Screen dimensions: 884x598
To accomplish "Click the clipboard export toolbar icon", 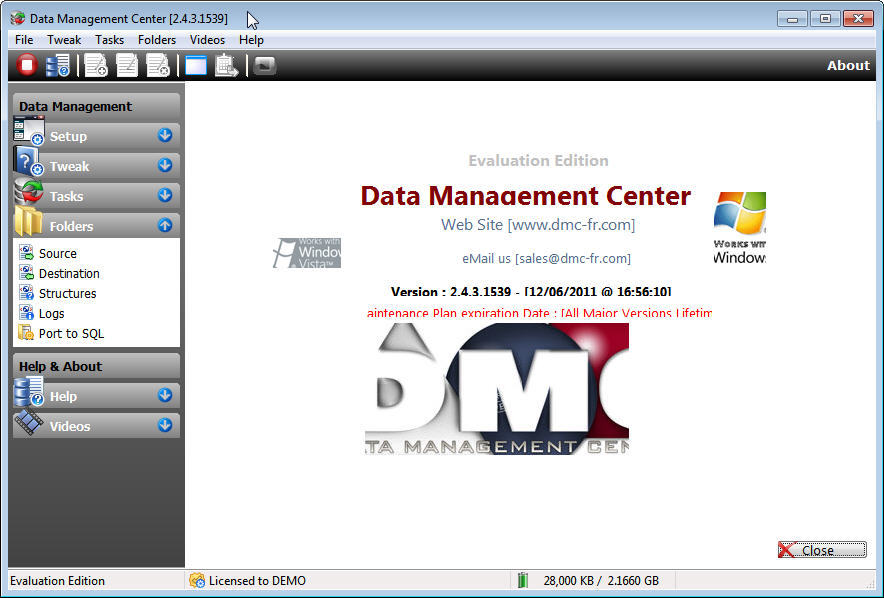I will click(x=227, y=65).
